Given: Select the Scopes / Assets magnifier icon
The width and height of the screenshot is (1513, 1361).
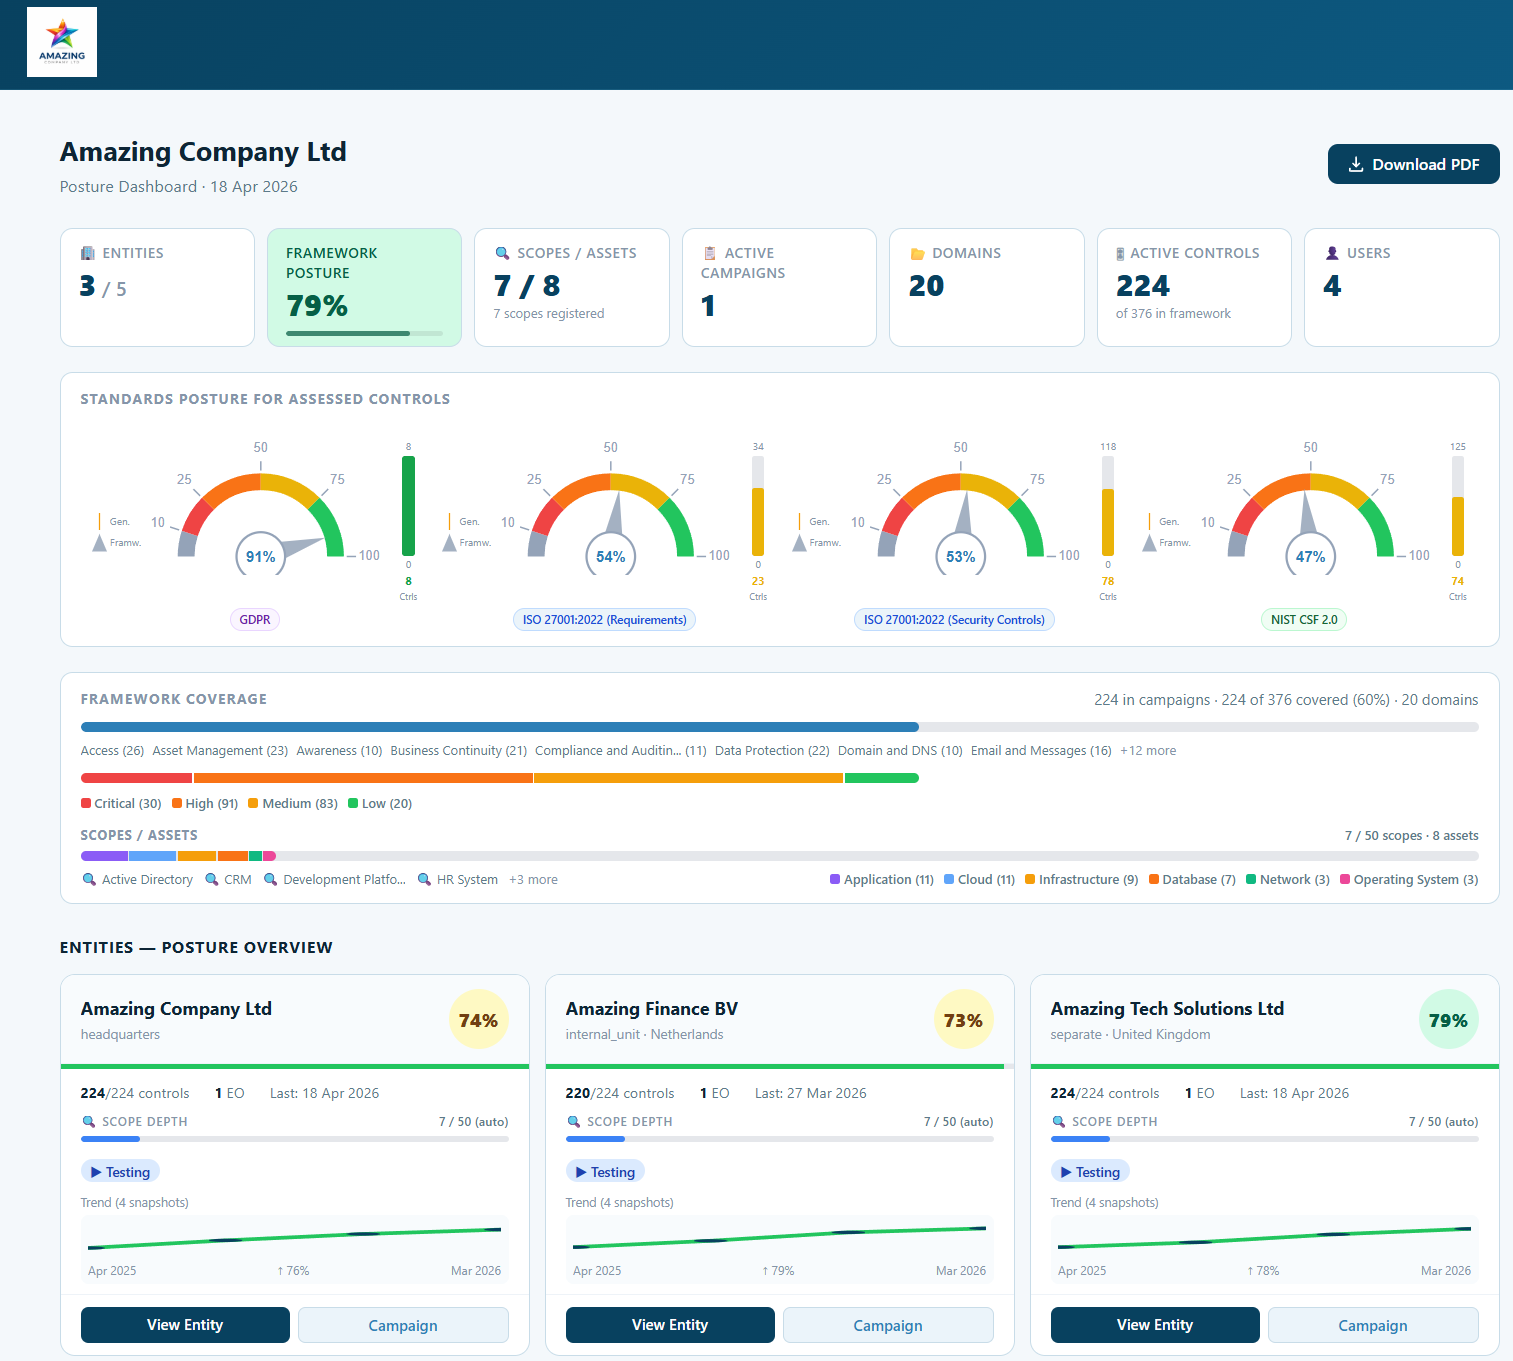Looking at the screenshot, I should [x=503, y=253].
